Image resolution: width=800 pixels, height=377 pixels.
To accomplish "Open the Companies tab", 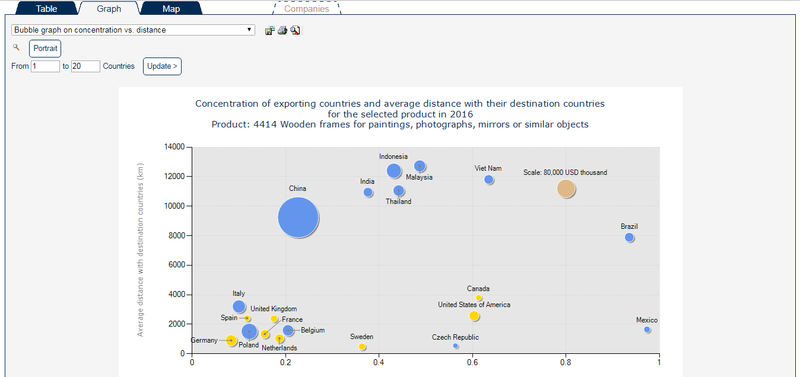I will 307,9.
